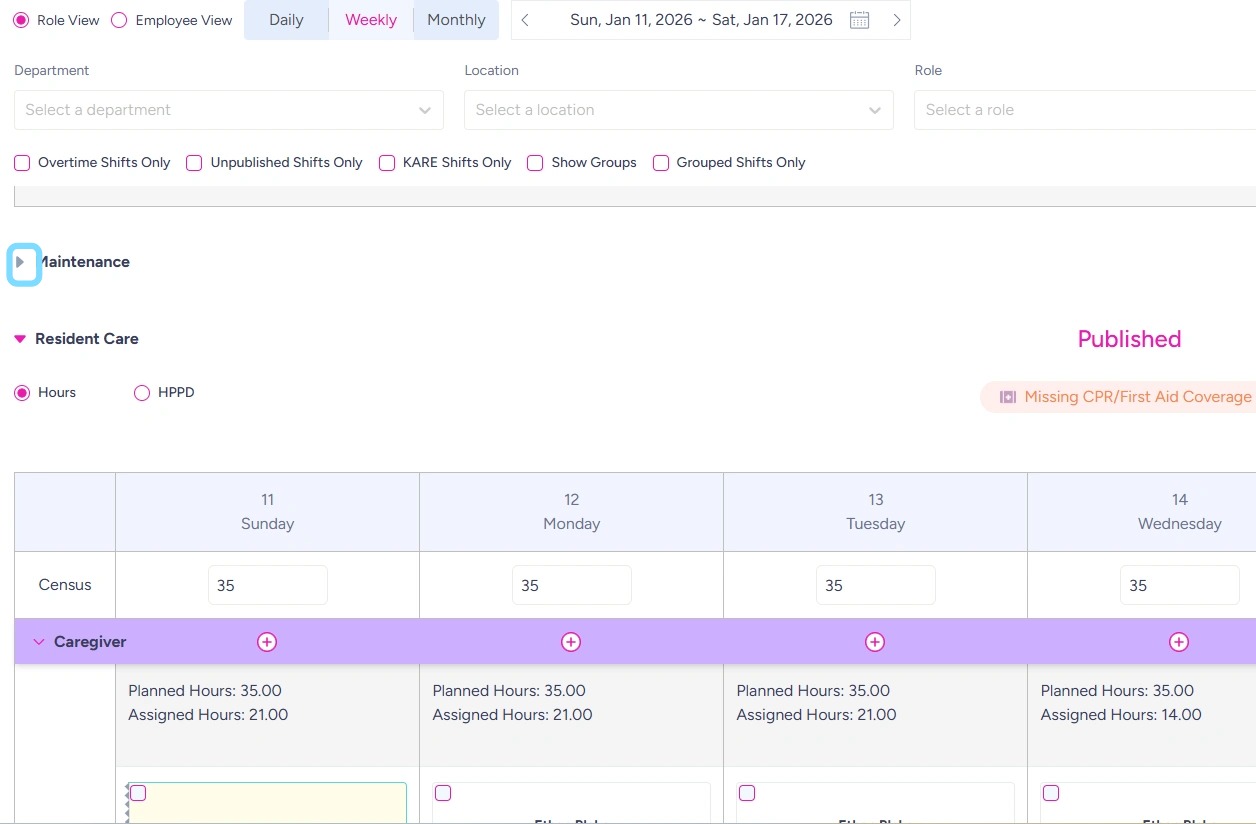Click the Missing CPR/First Aid Coverage icon

pyautogui.click(x=1008, y=397)
